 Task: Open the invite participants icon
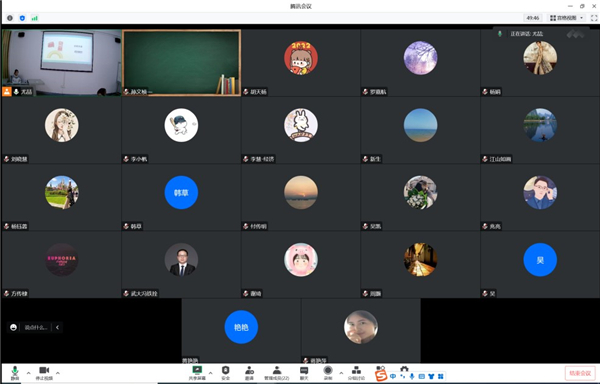pyautogui.click(x=249, y=373)
